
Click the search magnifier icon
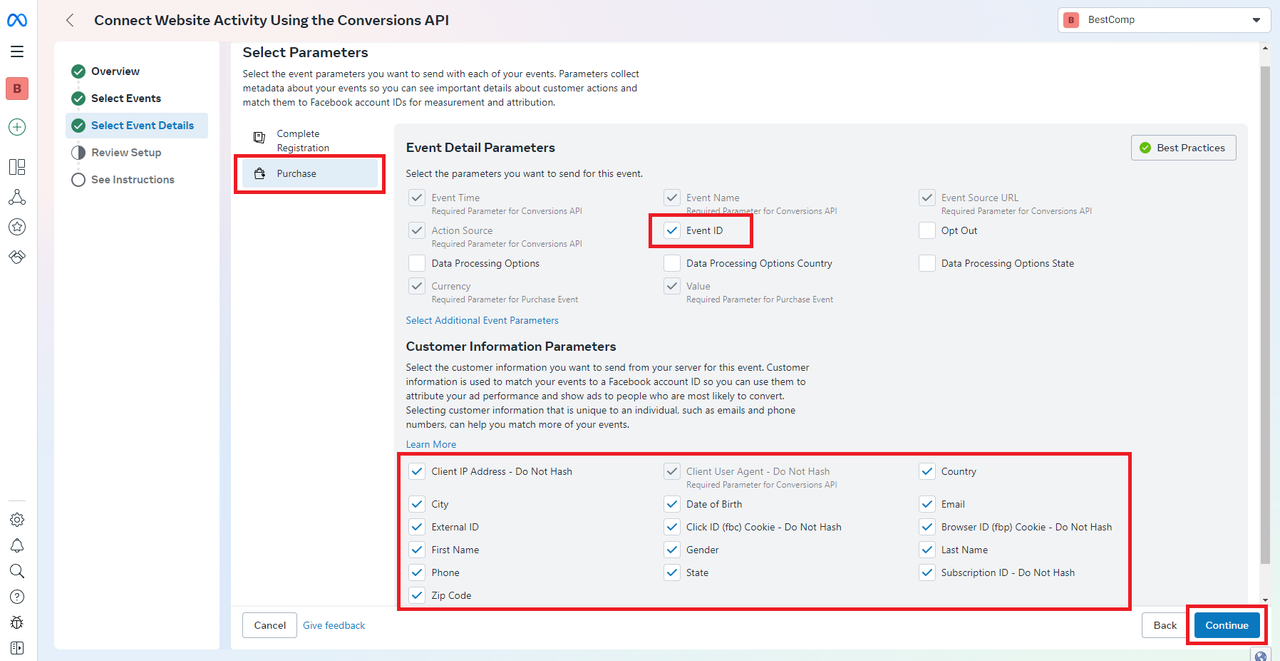pyautogui.click(x=17, y=571)
